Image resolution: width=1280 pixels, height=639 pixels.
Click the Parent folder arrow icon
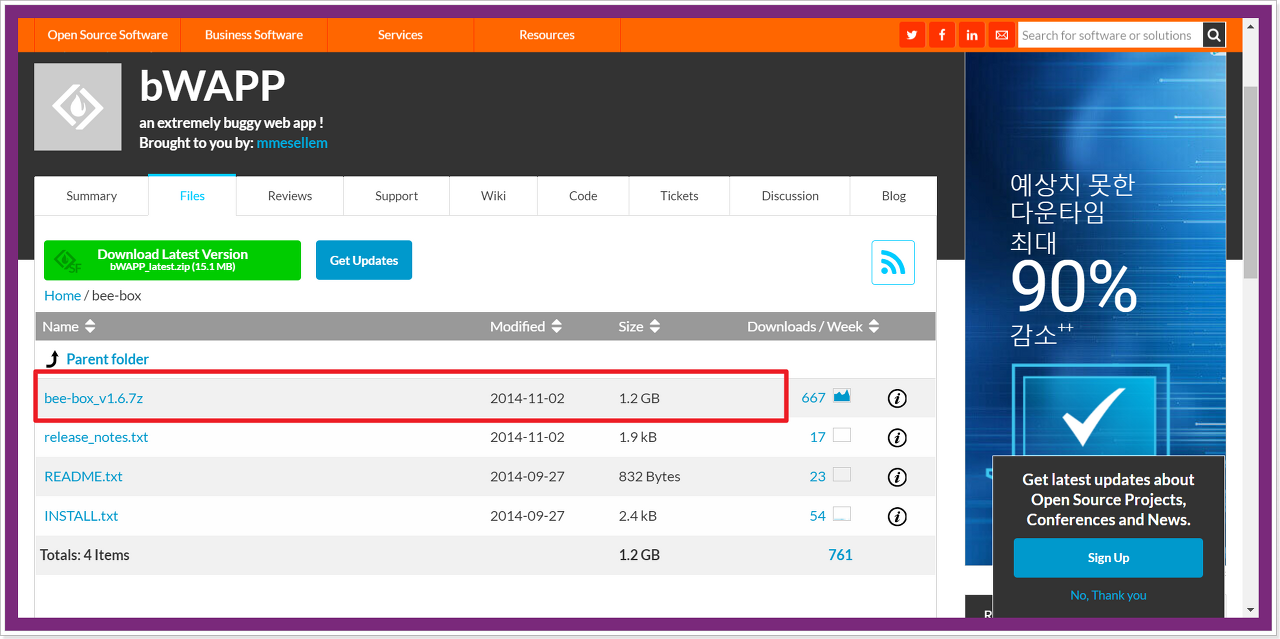click(53, 359)
